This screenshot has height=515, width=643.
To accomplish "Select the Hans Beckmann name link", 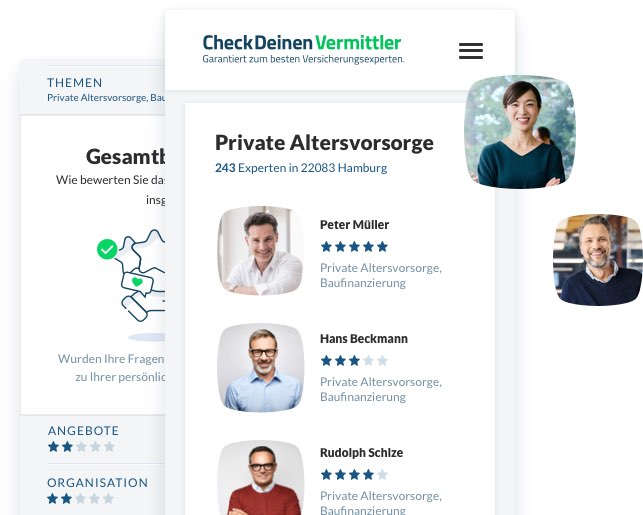I will (364, 339).
